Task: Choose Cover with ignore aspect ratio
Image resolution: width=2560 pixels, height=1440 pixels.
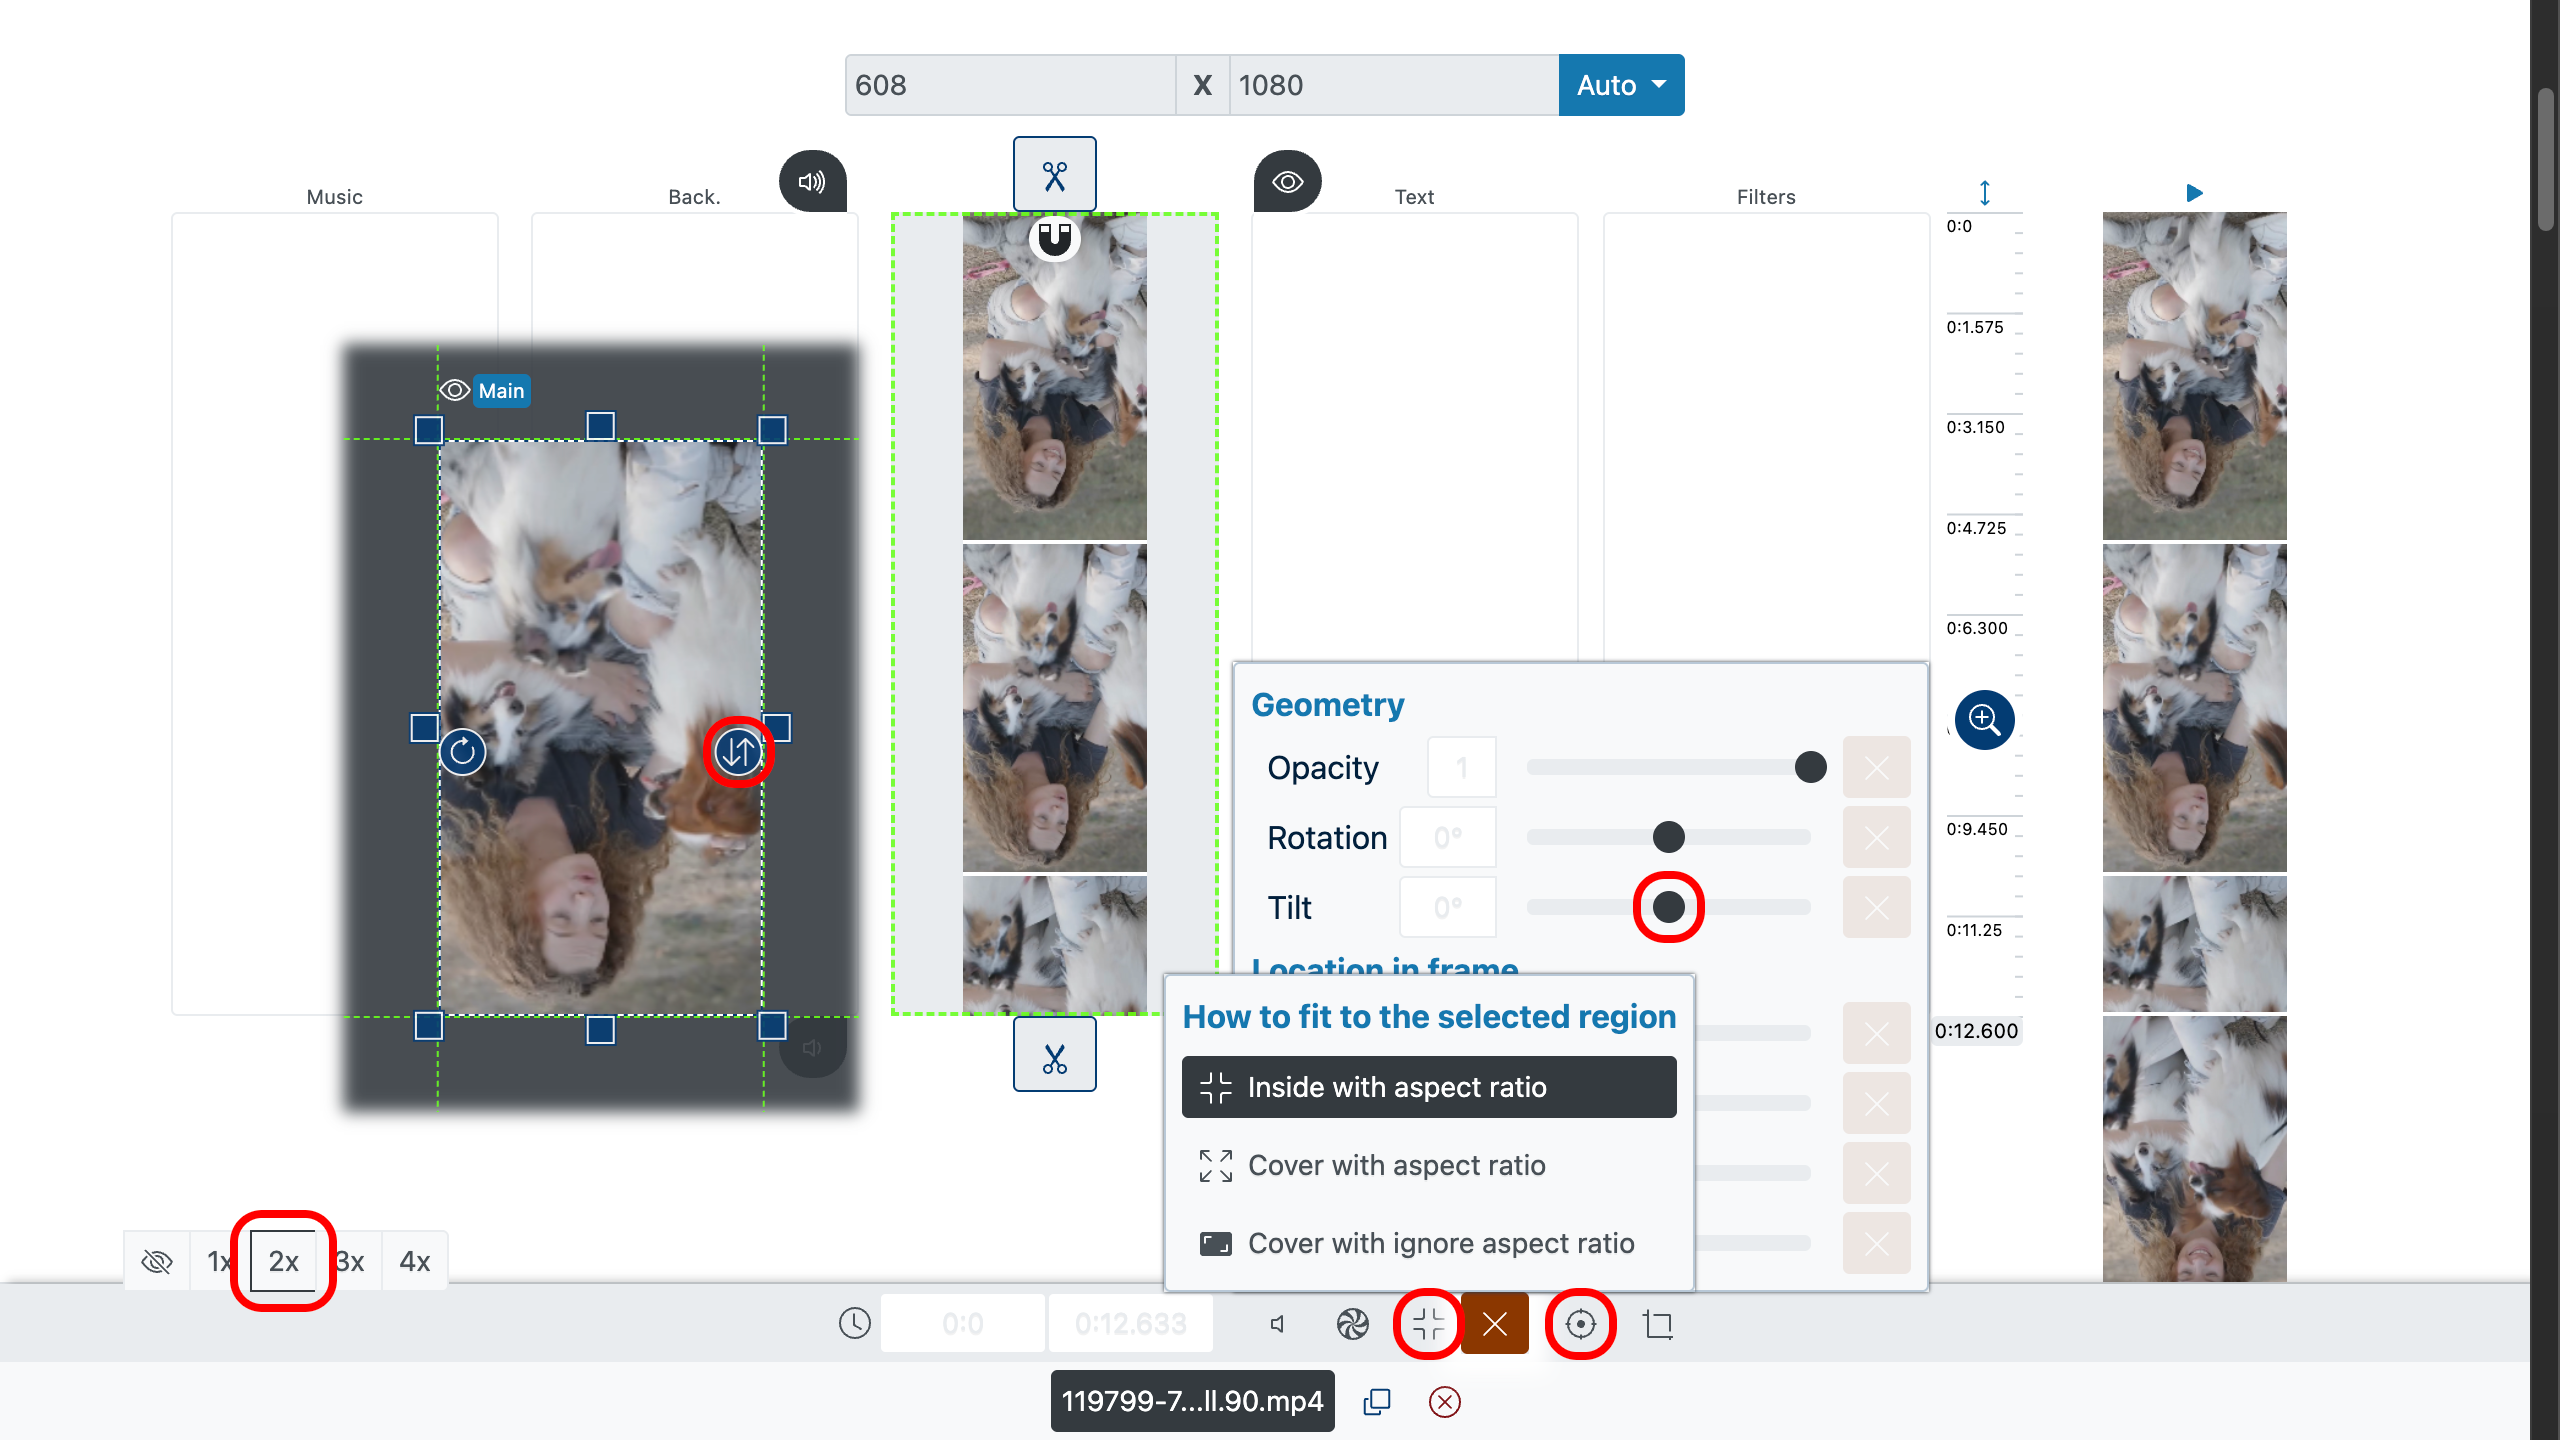Action: 1440,1243
